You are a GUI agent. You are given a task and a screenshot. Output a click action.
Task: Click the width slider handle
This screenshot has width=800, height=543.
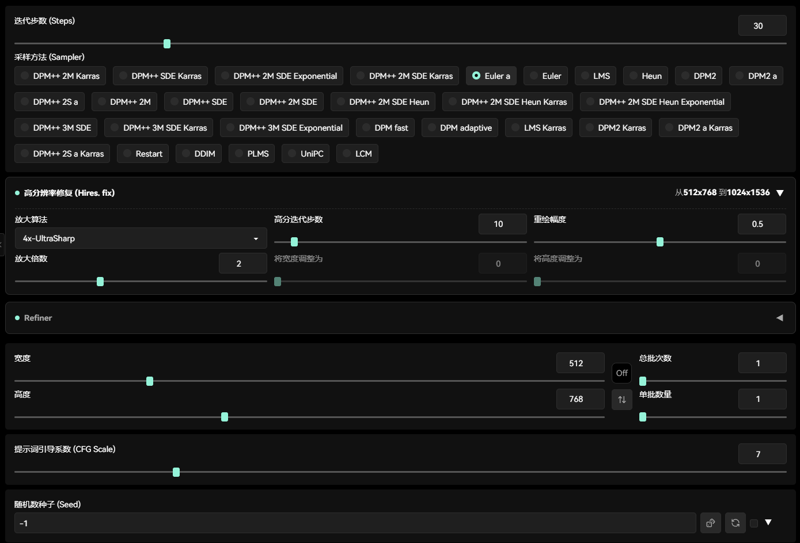click(149, 381)
